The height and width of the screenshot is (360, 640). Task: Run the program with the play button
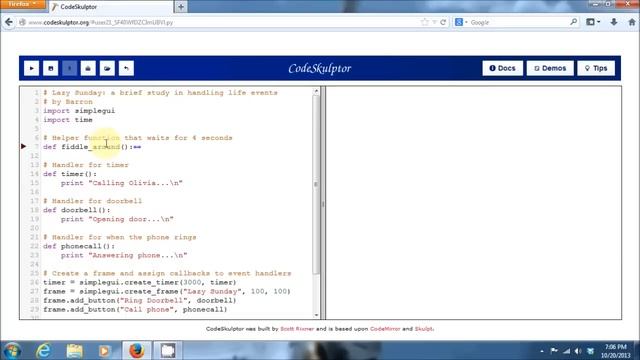pos(31,68)
